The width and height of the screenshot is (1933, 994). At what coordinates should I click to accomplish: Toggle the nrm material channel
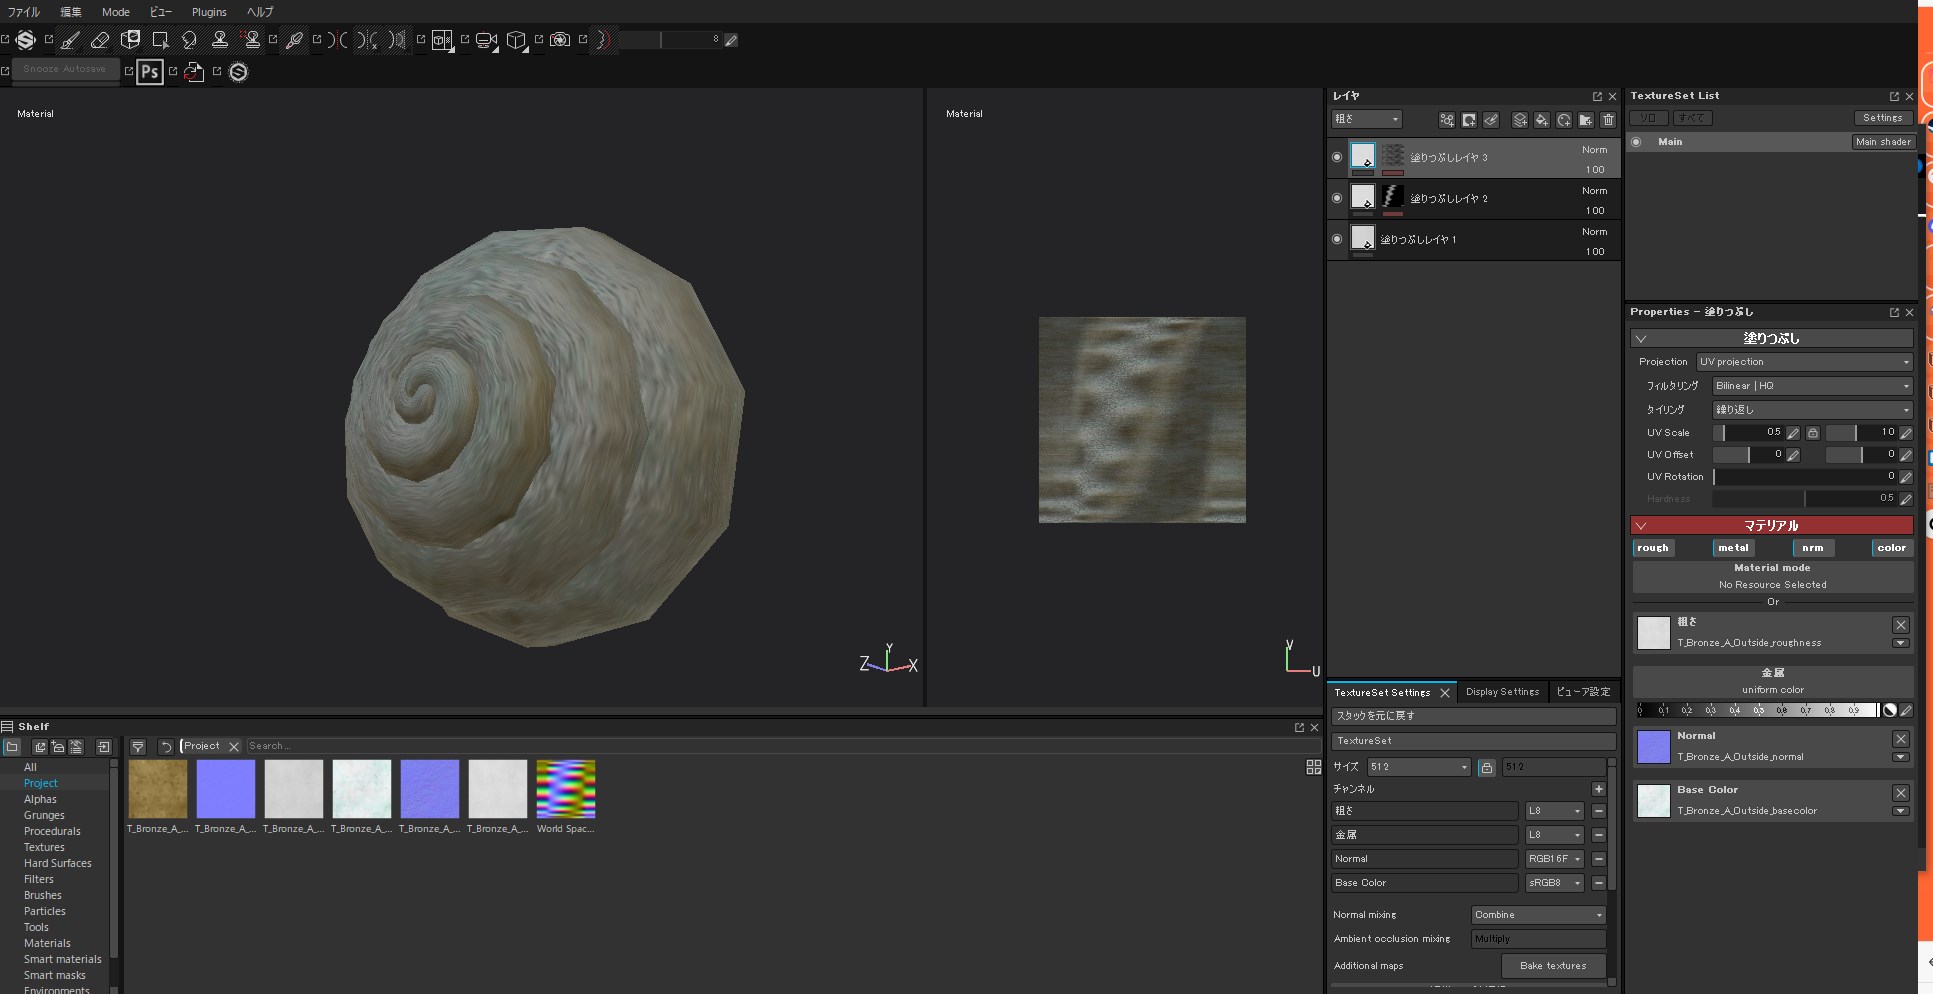[1813, 548]
